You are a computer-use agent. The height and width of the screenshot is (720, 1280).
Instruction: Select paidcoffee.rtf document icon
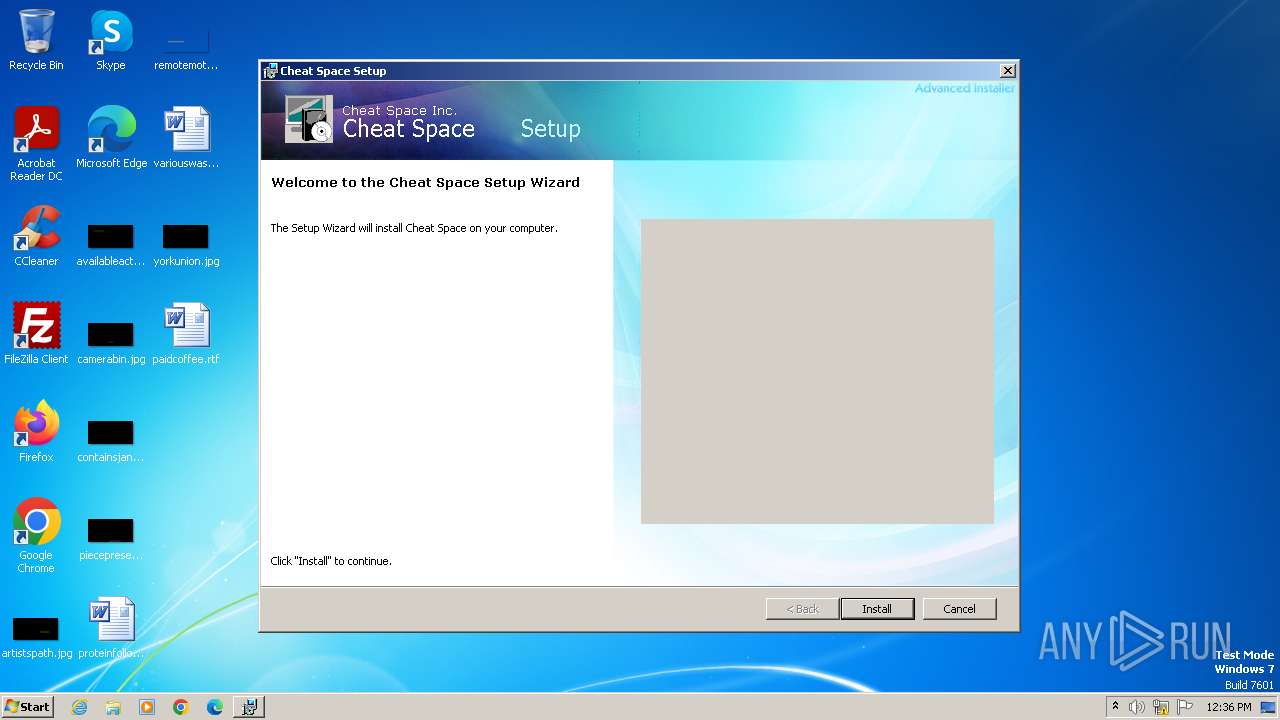[x=186, y=334]
